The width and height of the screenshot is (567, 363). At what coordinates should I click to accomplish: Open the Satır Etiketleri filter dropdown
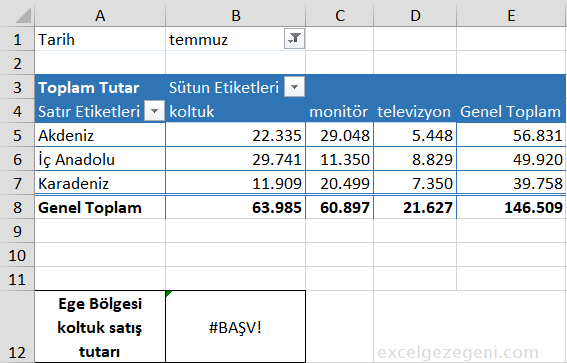click(x=154, y=111)
